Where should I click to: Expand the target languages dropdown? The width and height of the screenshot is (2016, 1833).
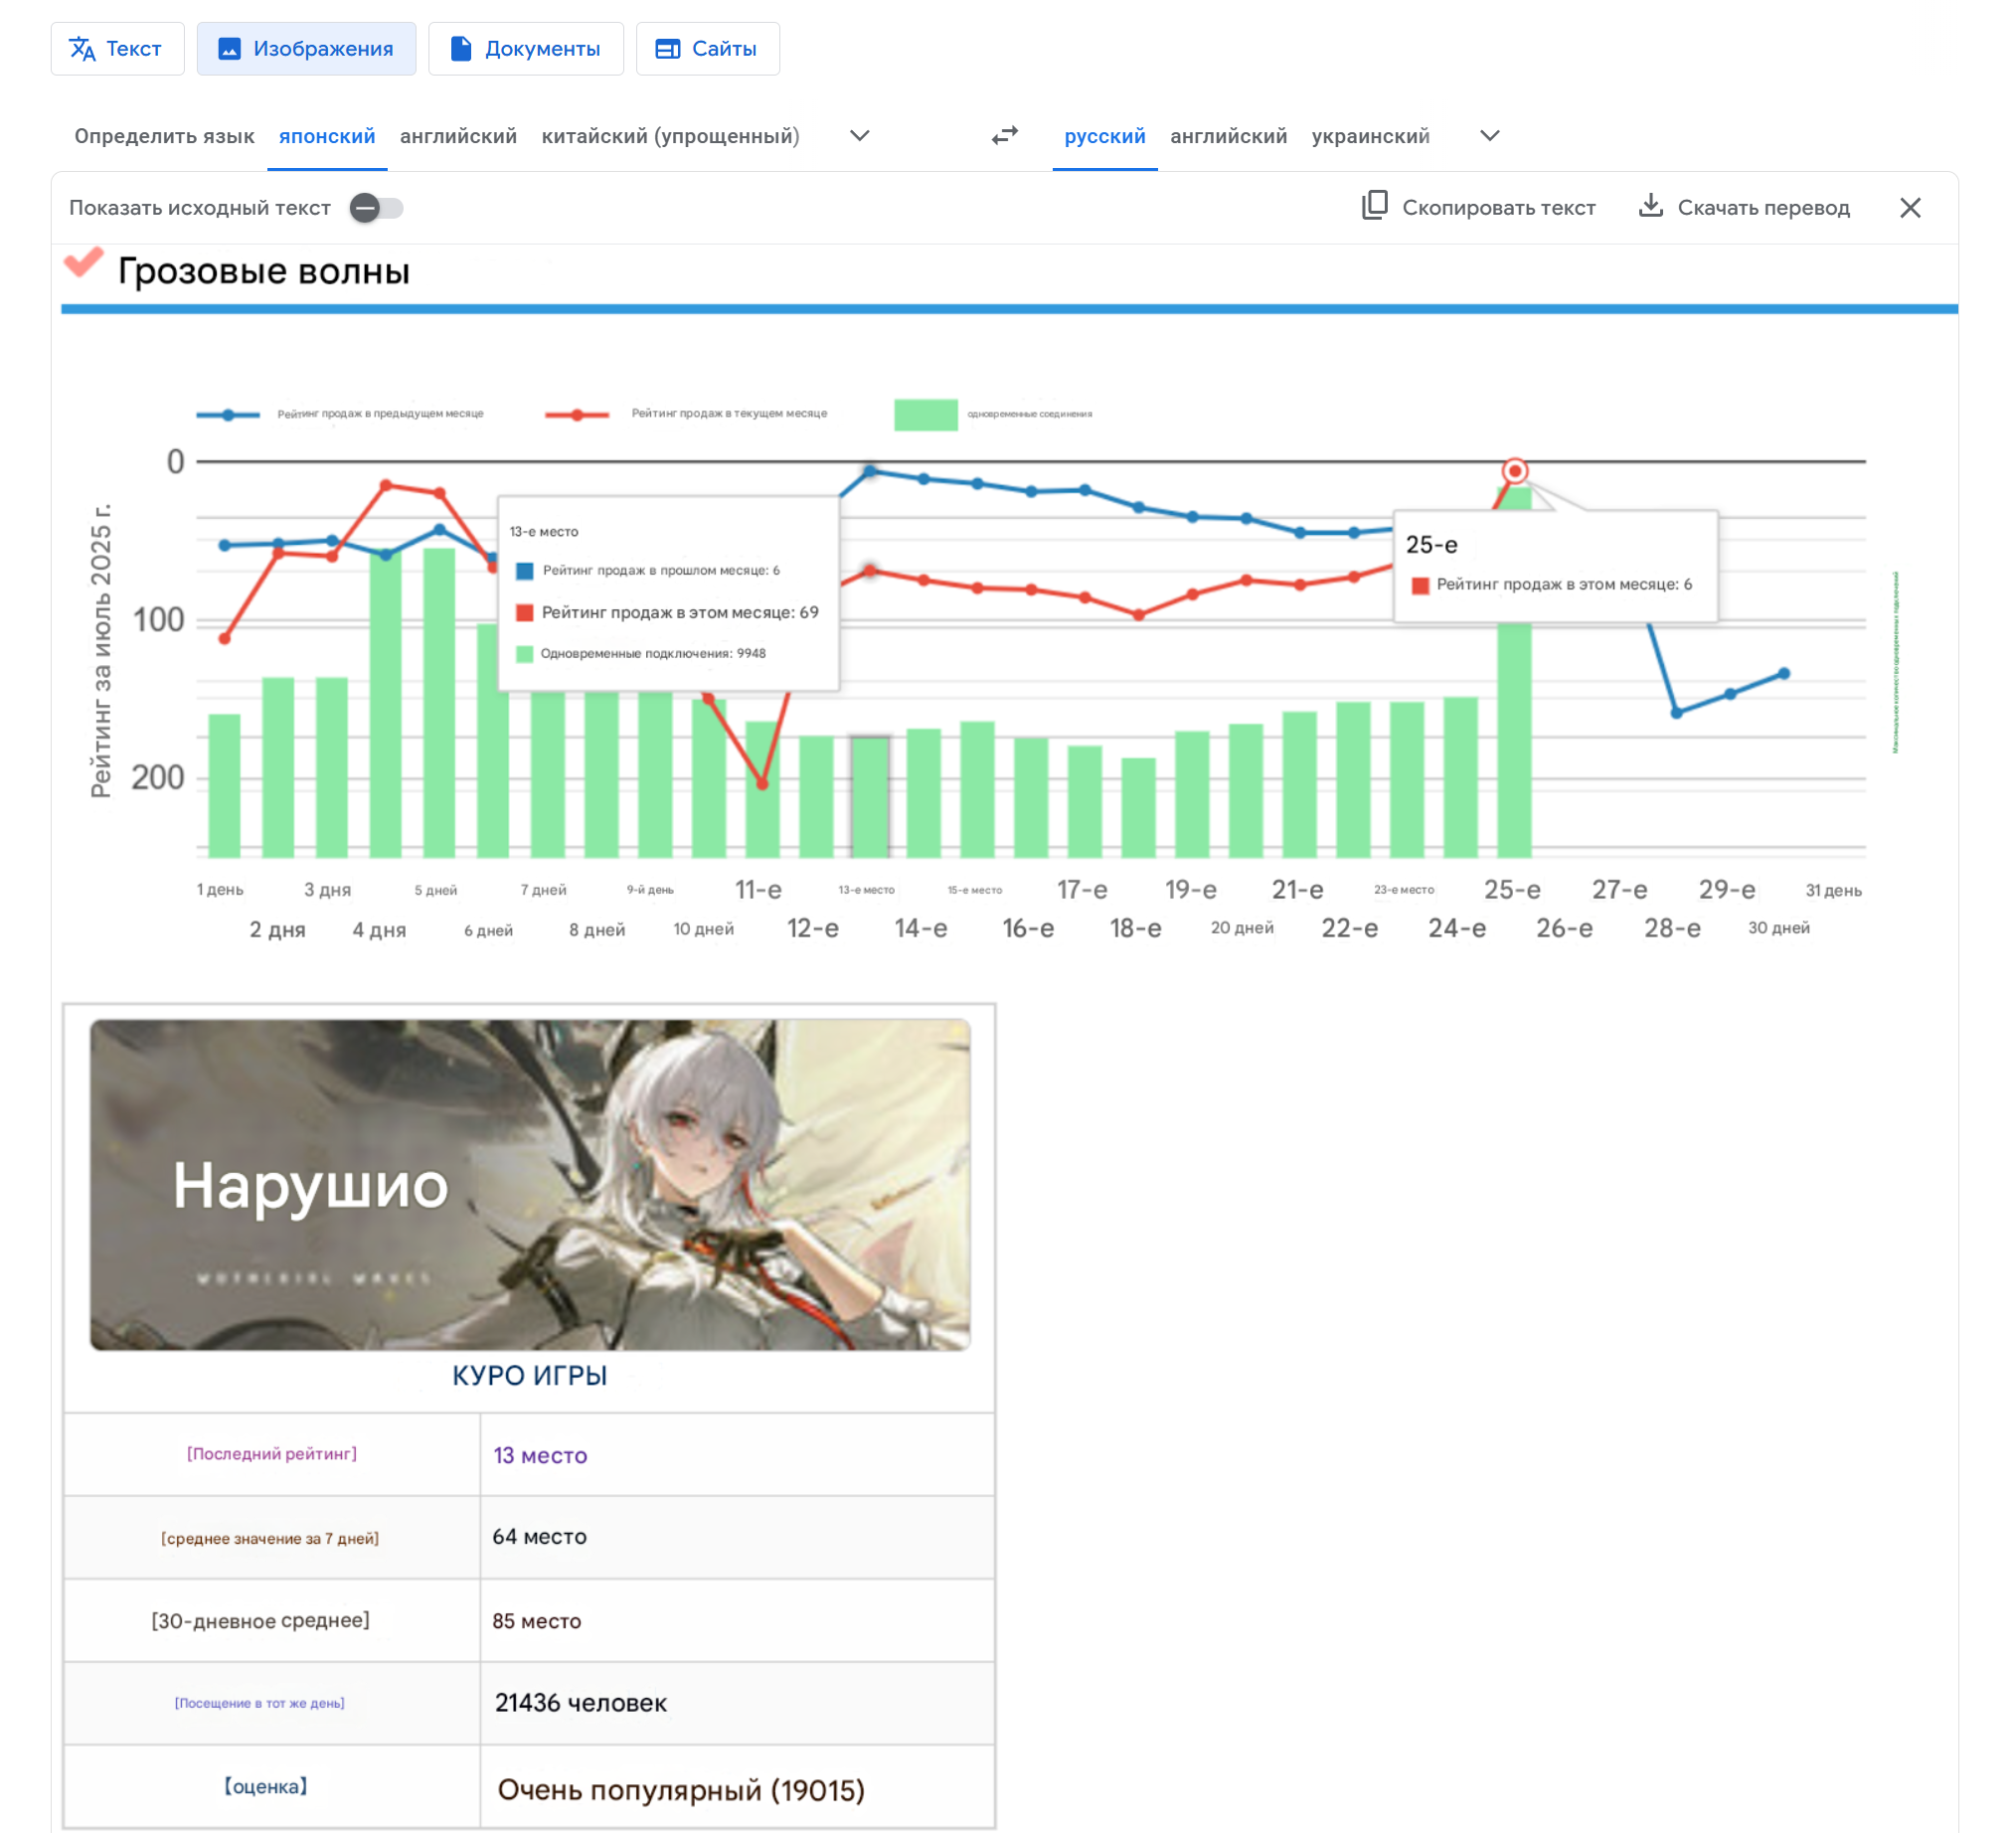click(x=1489, y=135)
